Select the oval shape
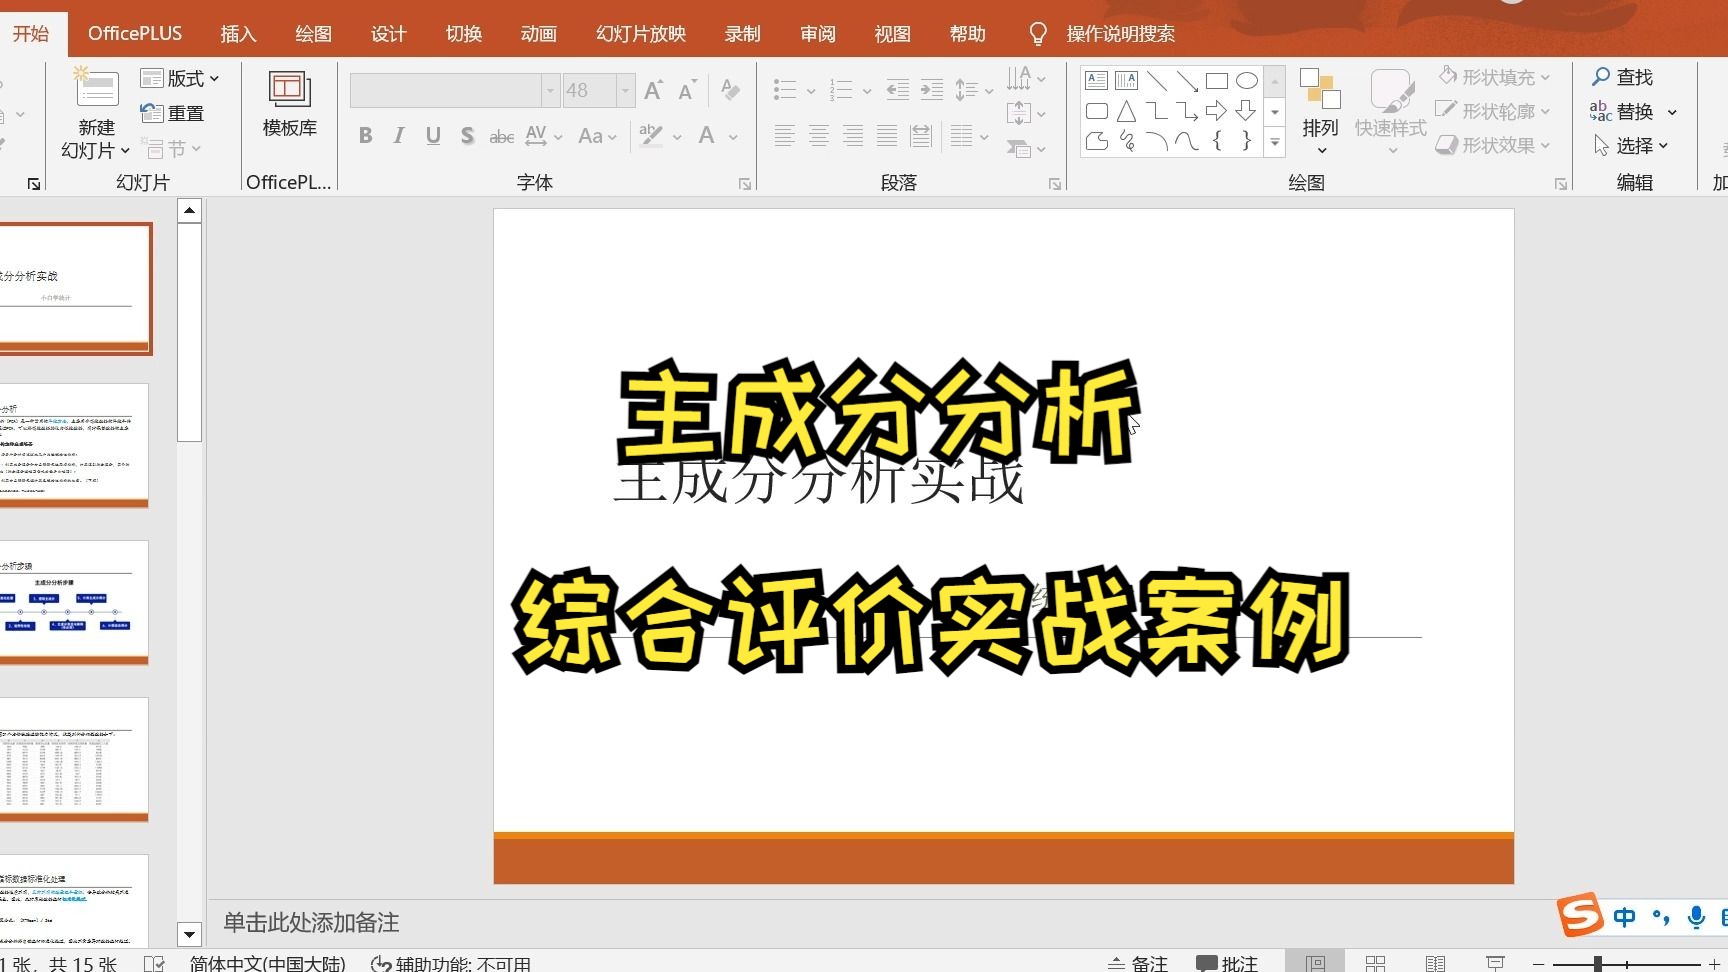 coord(1247,80)
